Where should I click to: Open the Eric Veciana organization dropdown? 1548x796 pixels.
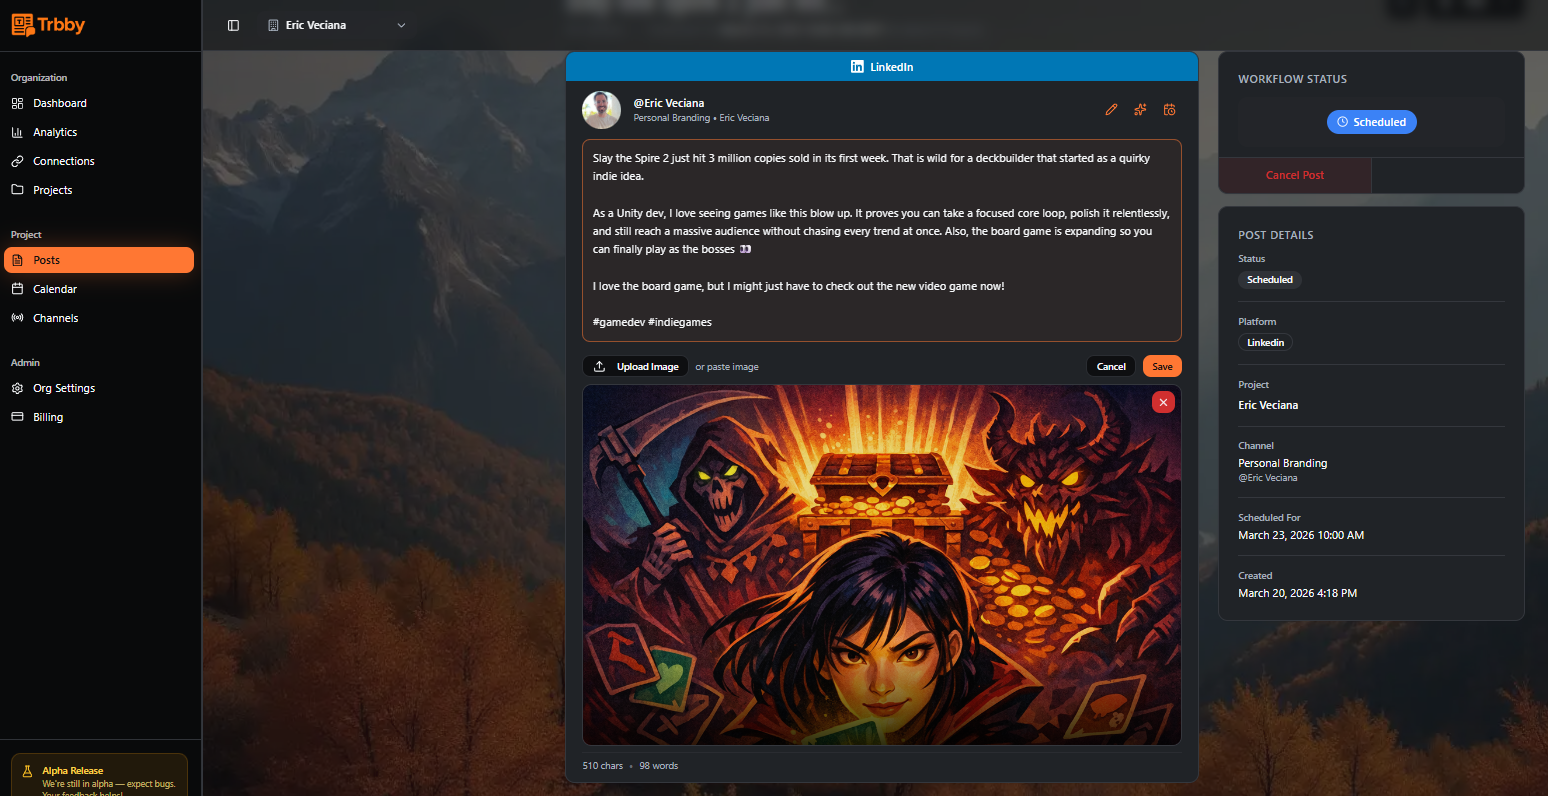(337, 25)
